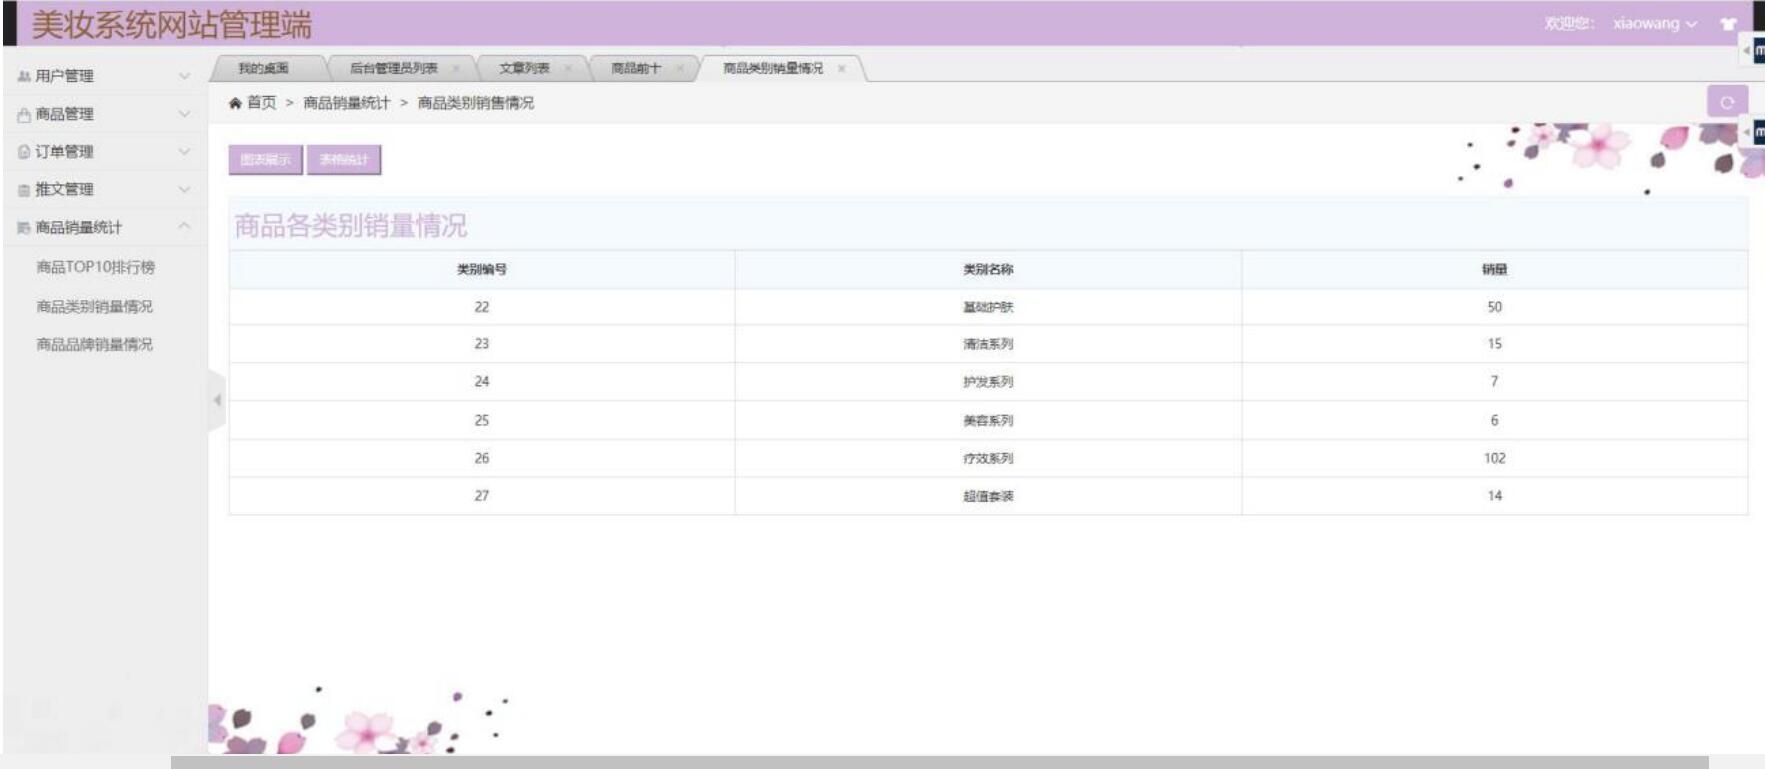Select the 超值套装 category cell

[x=988, y=496]
